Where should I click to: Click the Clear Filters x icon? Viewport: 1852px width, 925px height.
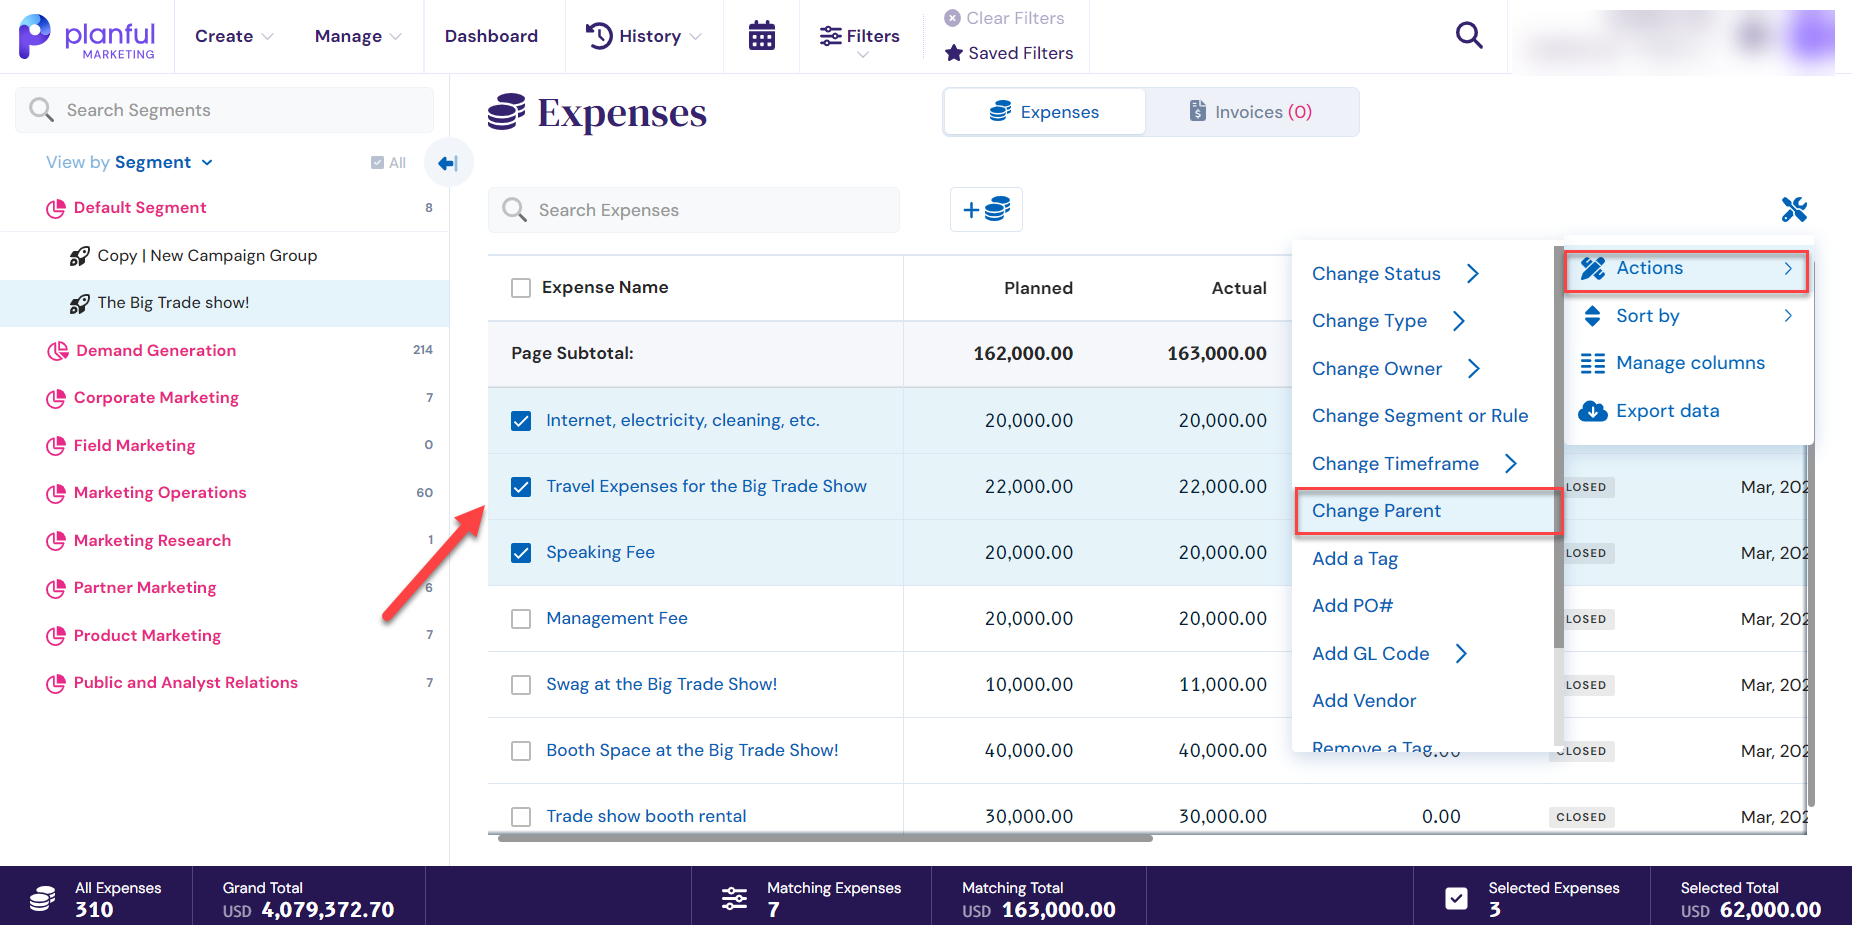coord(953,18)
